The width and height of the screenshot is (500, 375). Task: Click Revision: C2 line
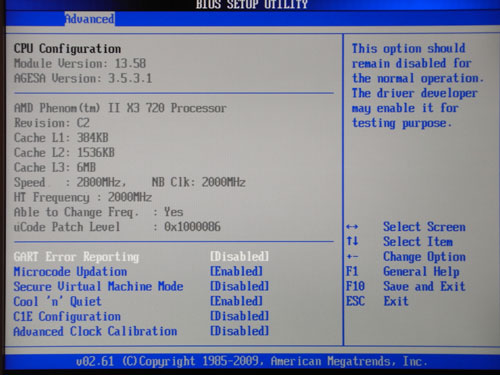[x=52, y=123]
